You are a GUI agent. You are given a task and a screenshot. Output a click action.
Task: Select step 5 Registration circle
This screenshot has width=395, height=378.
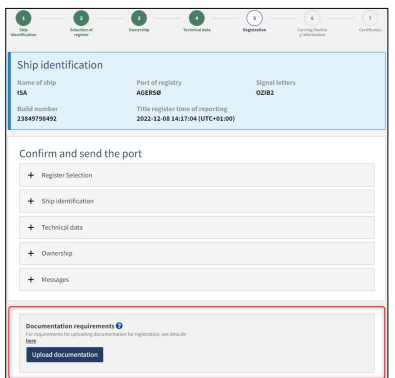[x=254, y=18]
